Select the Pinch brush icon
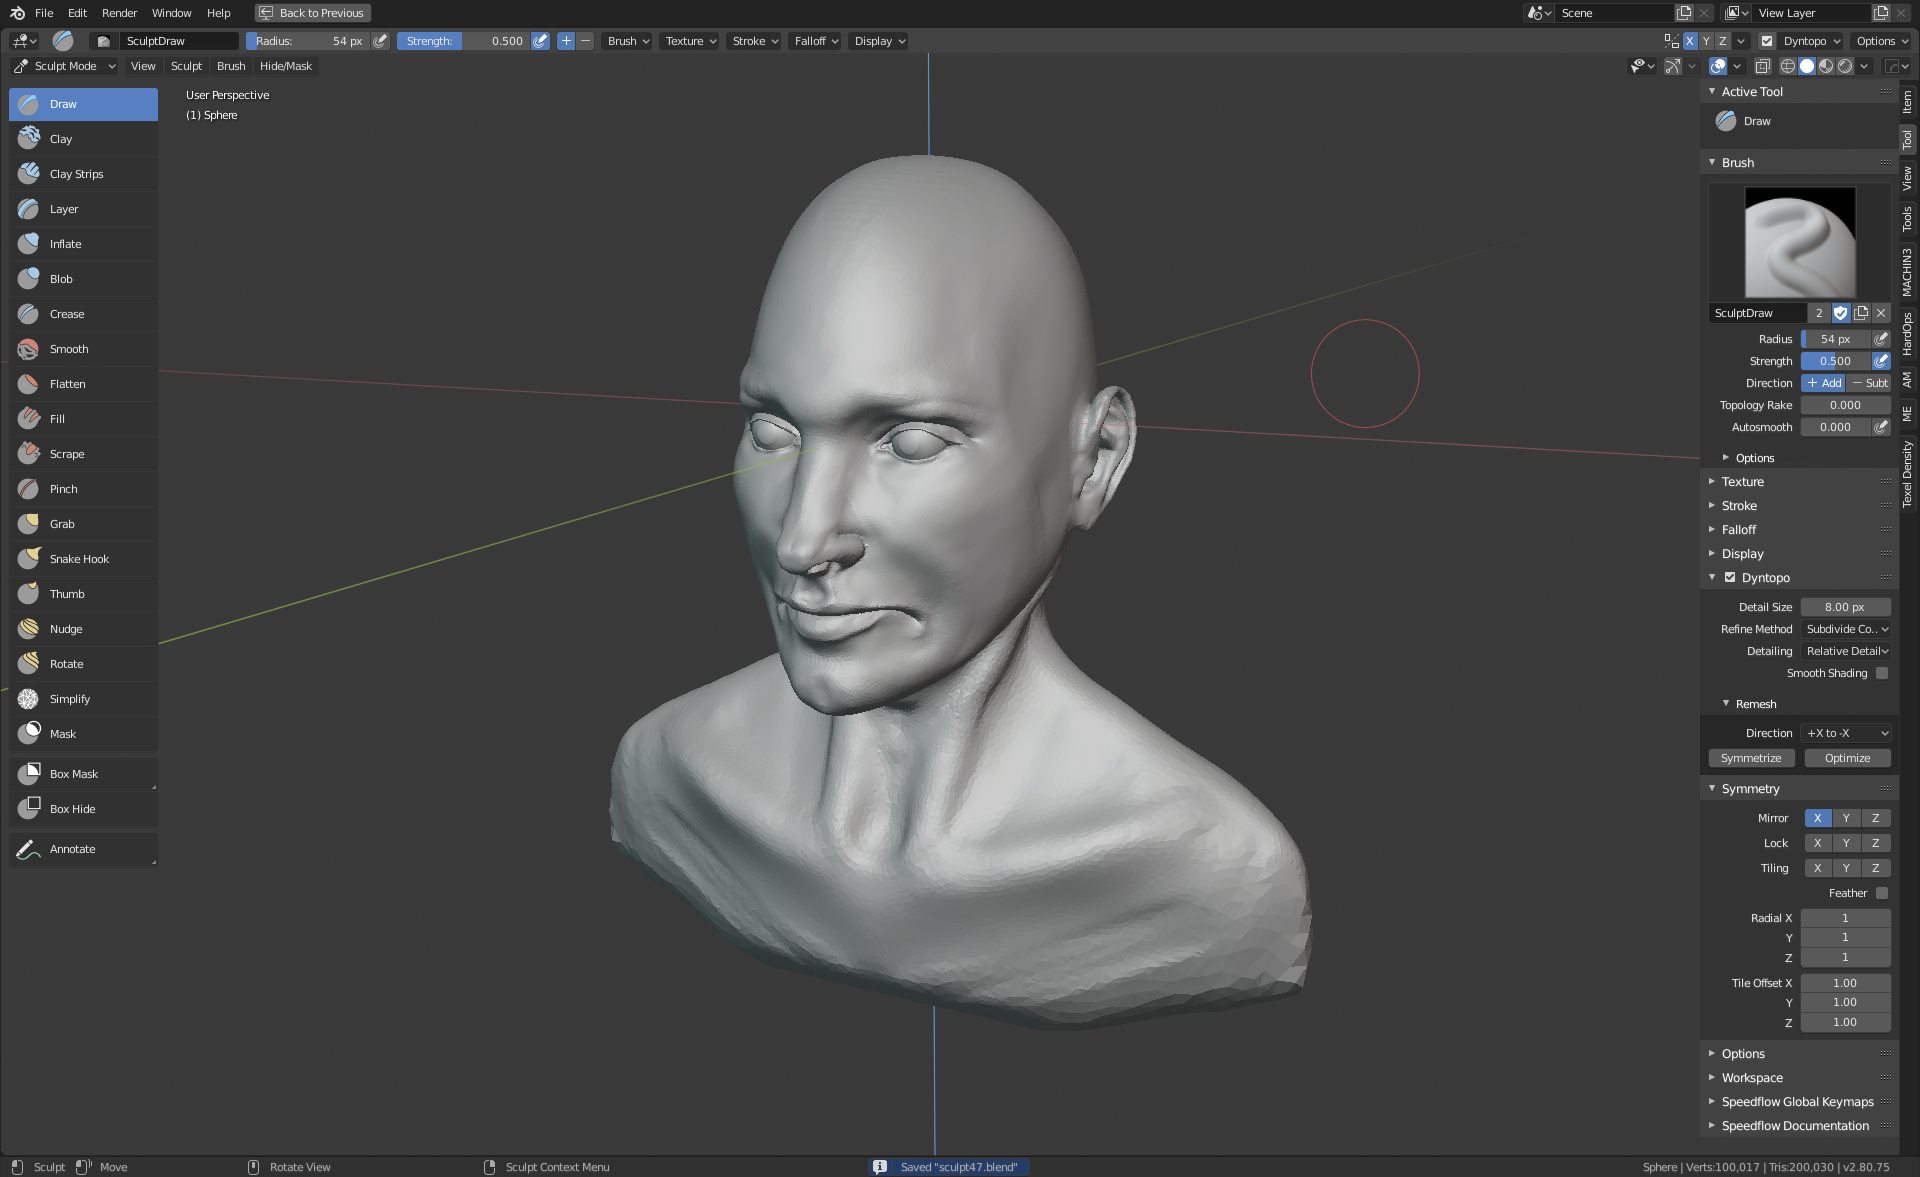The height and width of the screenshot is (1177, 1920). (29, 489)
